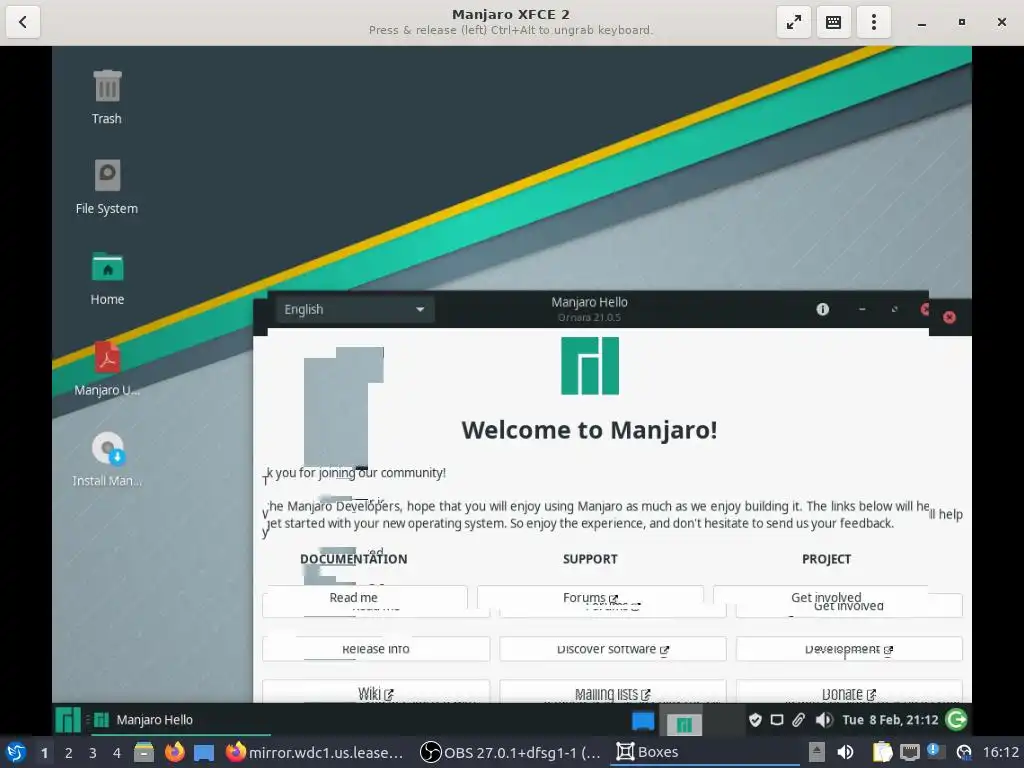Open the keyboard shortcuts icon in Boxes
The height and width of the screenshot is (768, 1024).
[834, 22]
